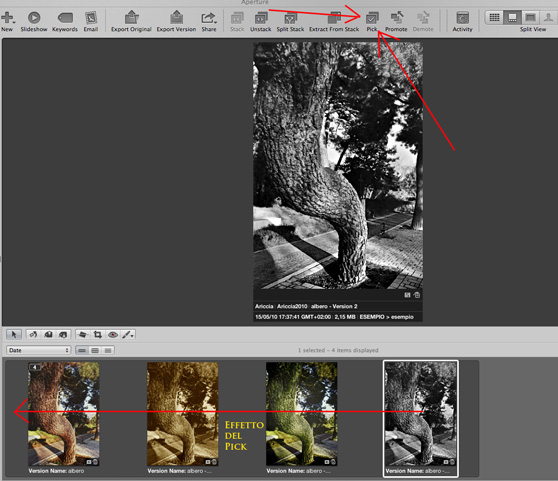
Task: Select the original color albero thumbnail
Action: tap(64, 414)
